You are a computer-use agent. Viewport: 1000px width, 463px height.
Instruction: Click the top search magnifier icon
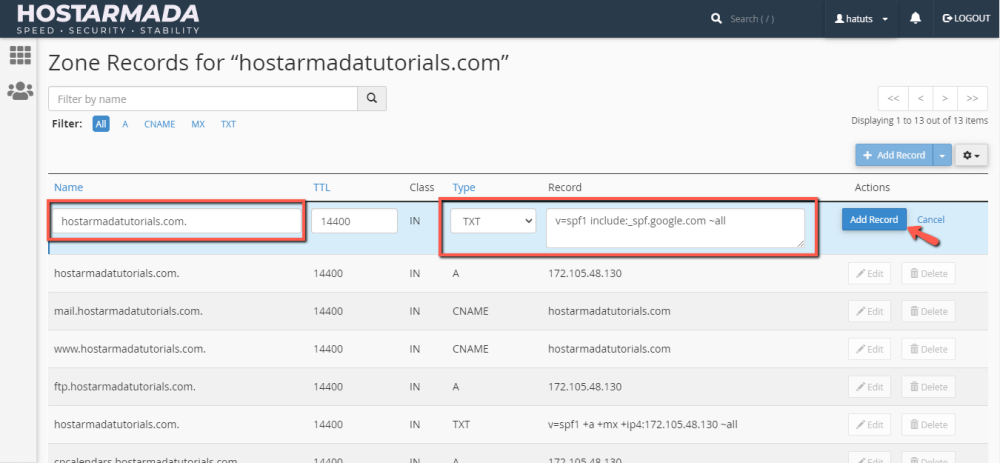click(x=716, y=18)
